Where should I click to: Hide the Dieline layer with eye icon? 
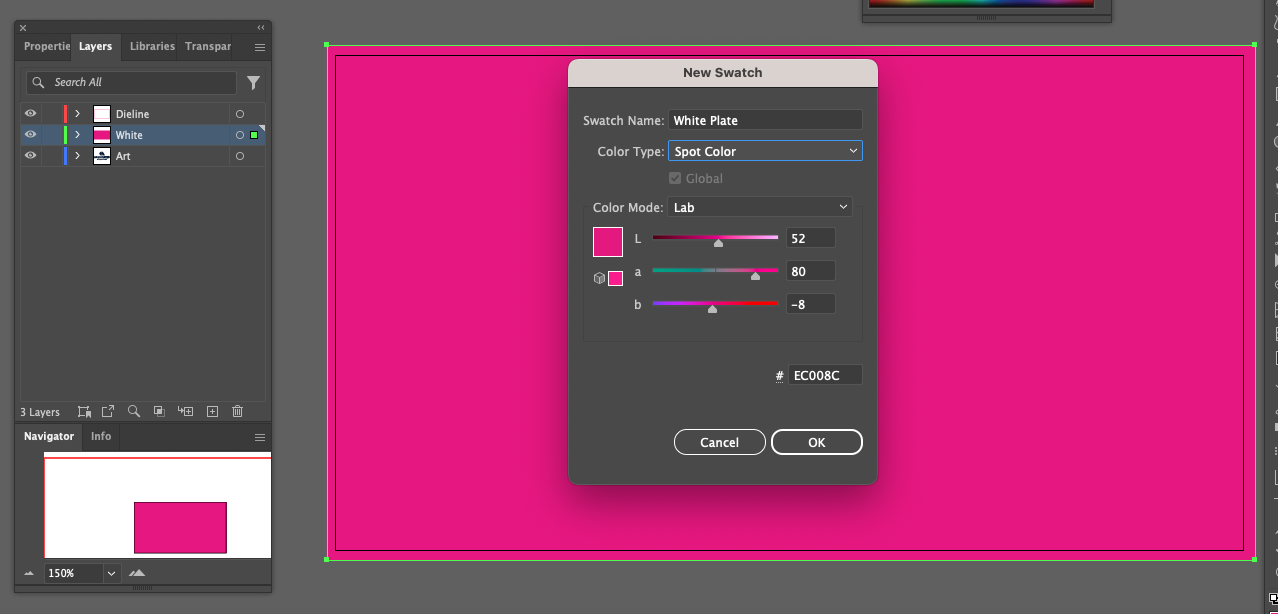(30, 114)
